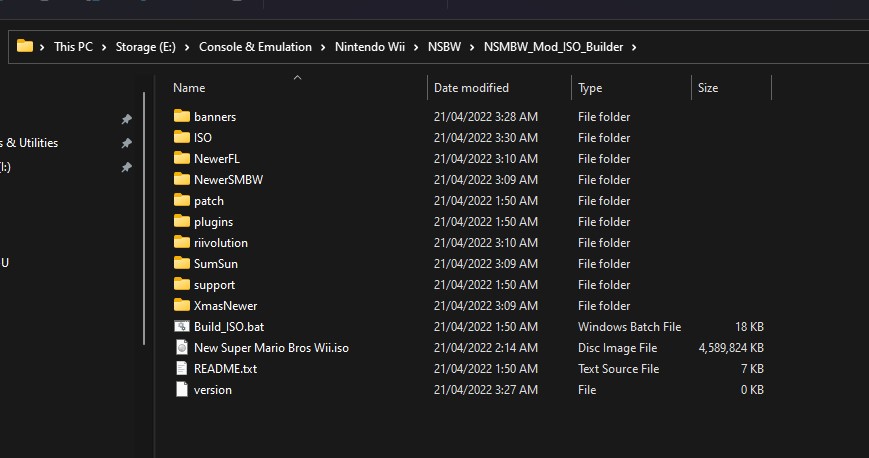Screen dimensions: 869x458
Task: Select the New Super Mario Bros Wii.iso disc icon
Action: (x=182, y=347)
